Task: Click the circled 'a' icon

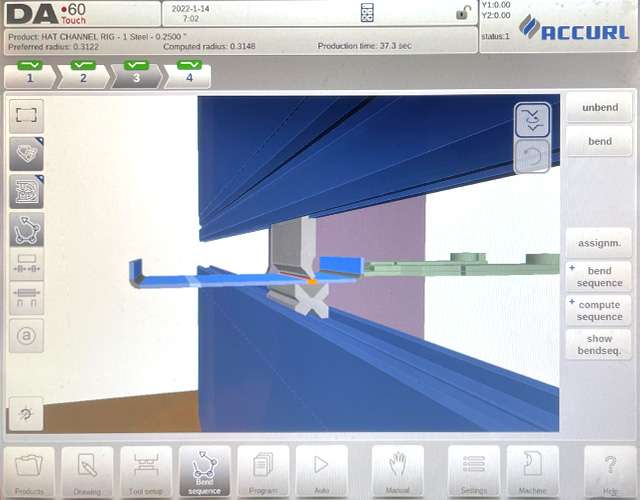Action: 27,336
